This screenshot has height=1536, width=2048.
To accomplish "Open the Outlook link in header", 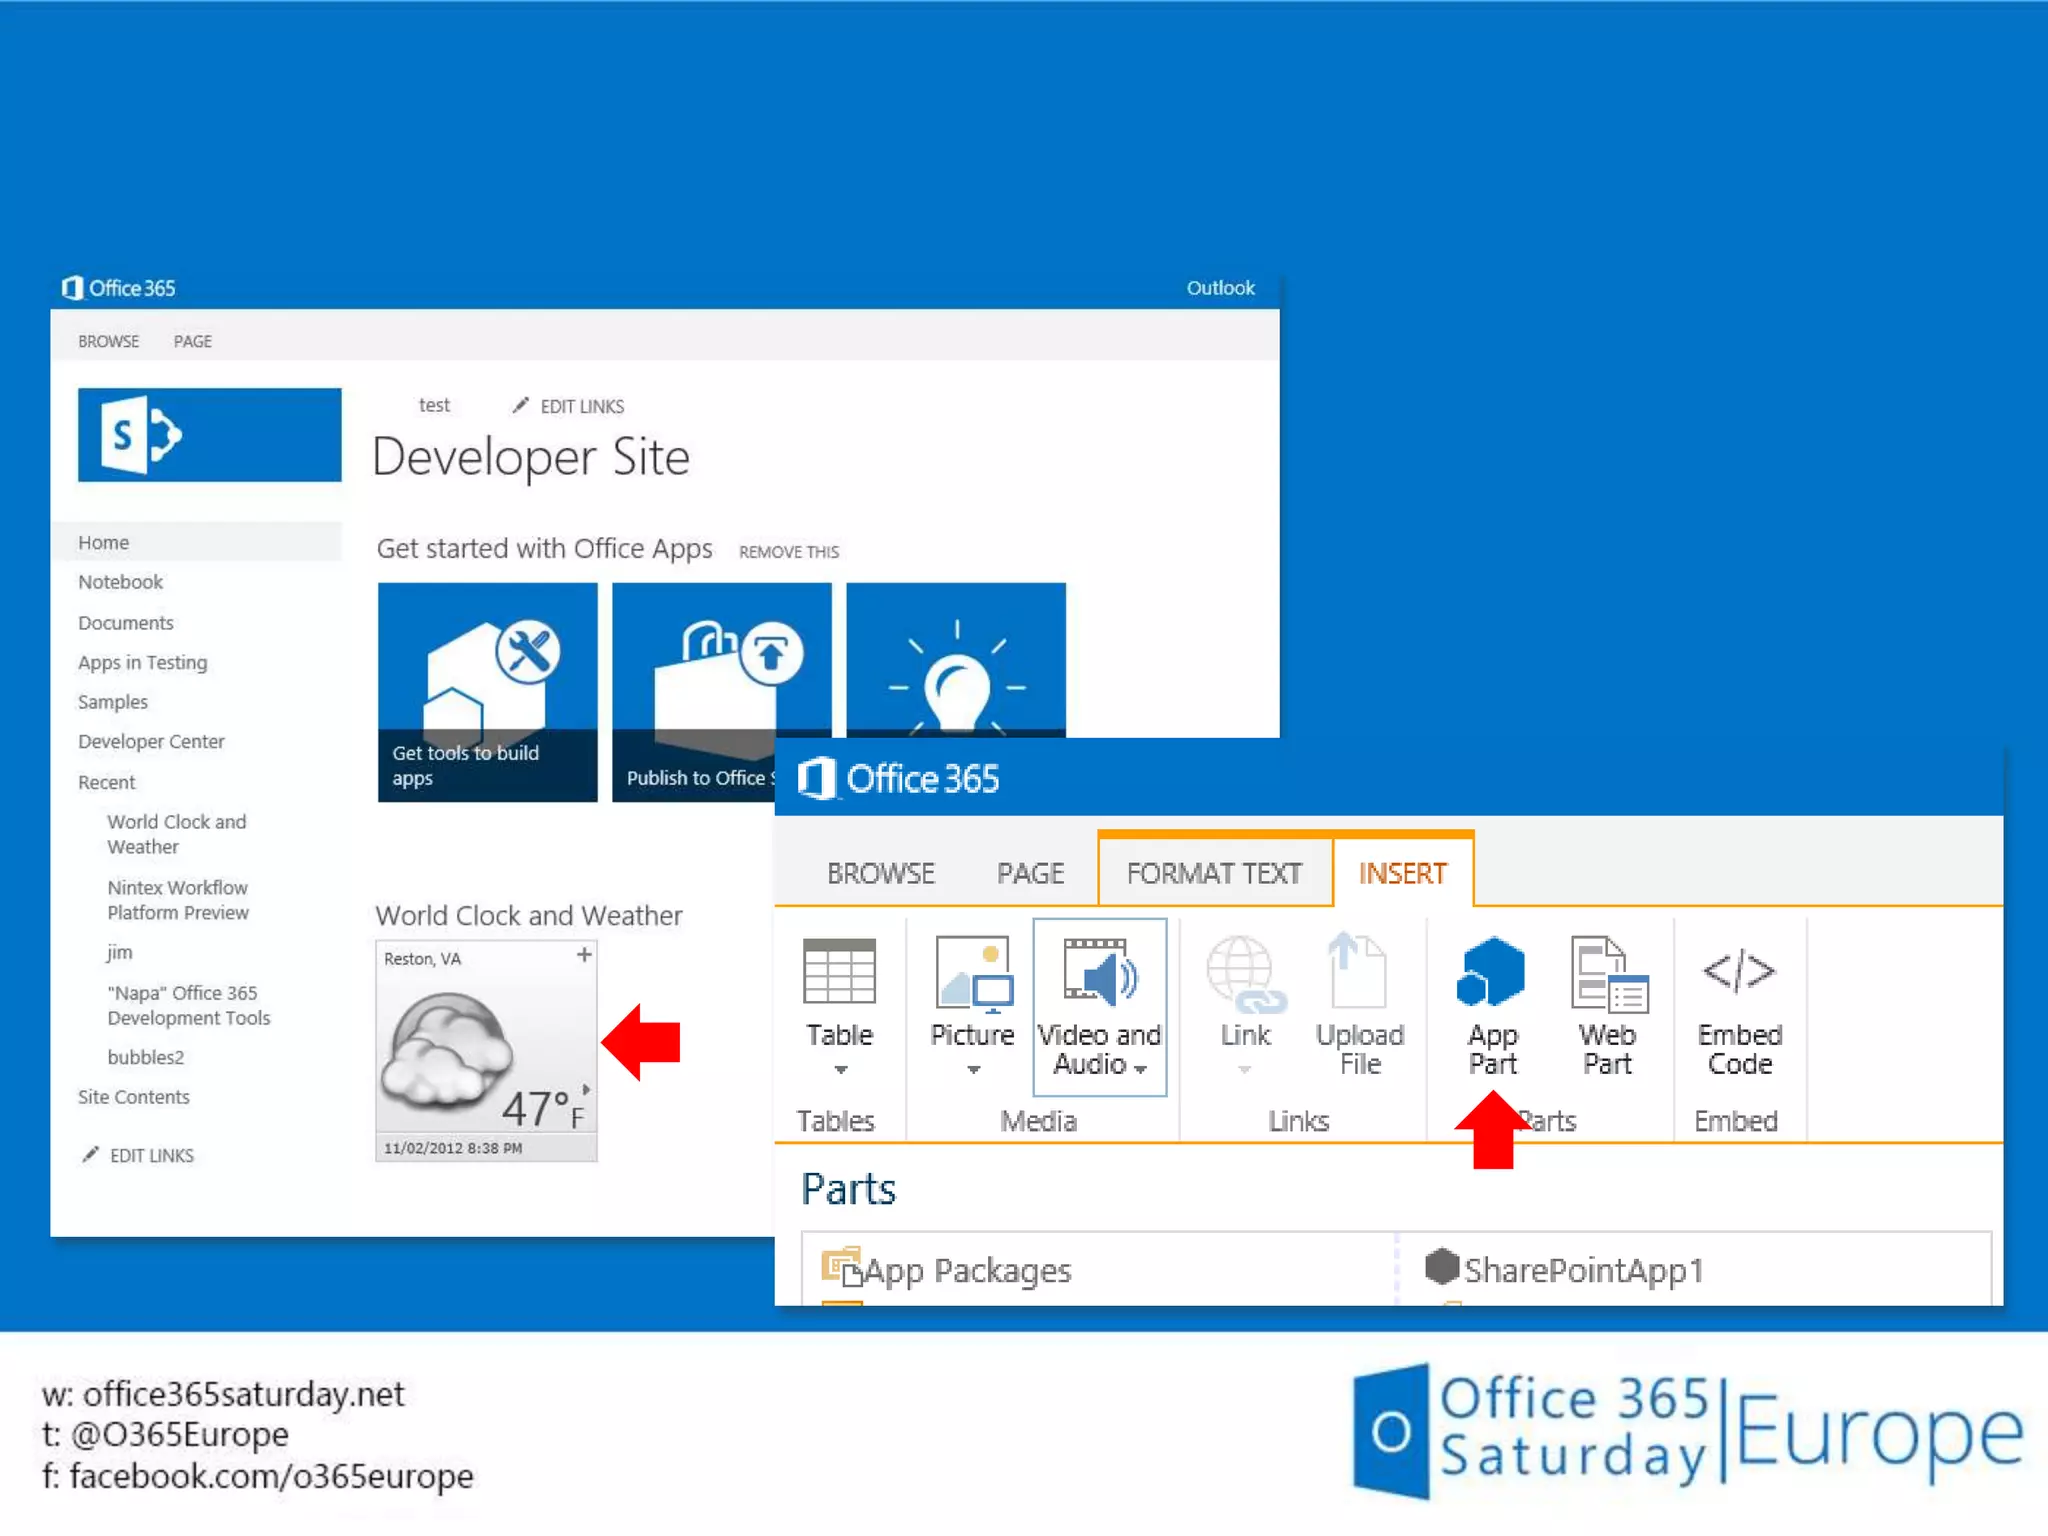I will point(1219,288).
